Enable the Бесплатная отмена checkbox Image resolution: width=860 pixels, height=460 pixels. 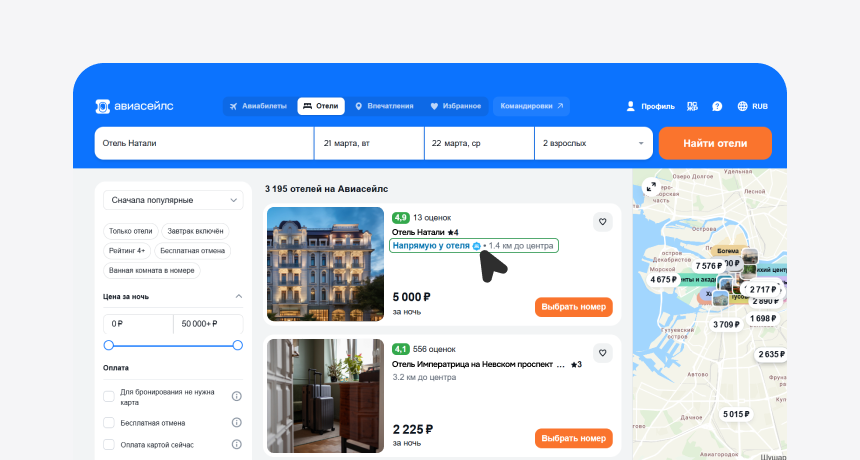[109, 422]
